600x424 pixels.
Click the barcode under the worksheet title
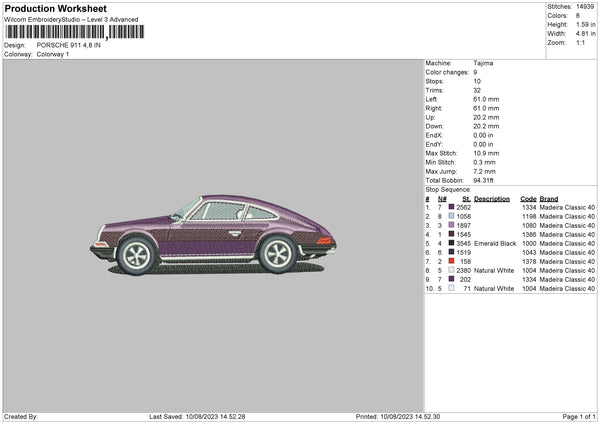[x=72, y=33]
